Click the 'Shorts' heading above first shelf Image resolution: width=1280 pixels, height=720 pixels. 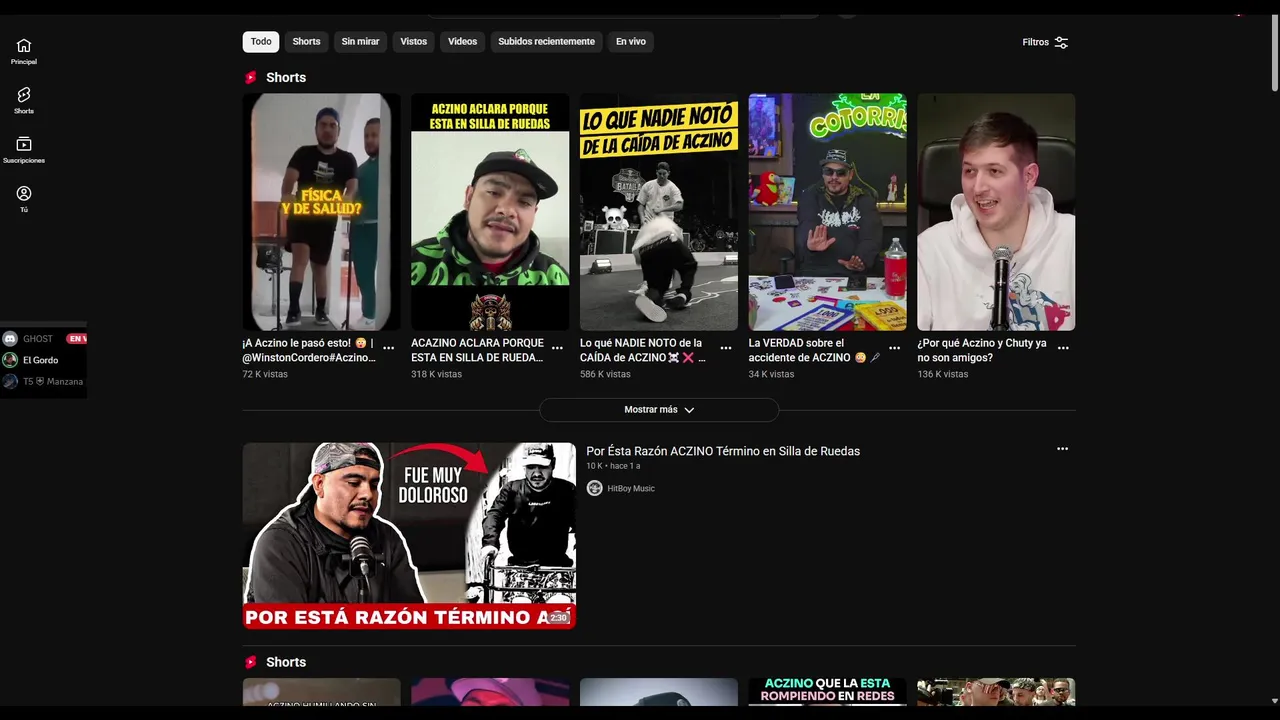point(286,77)
